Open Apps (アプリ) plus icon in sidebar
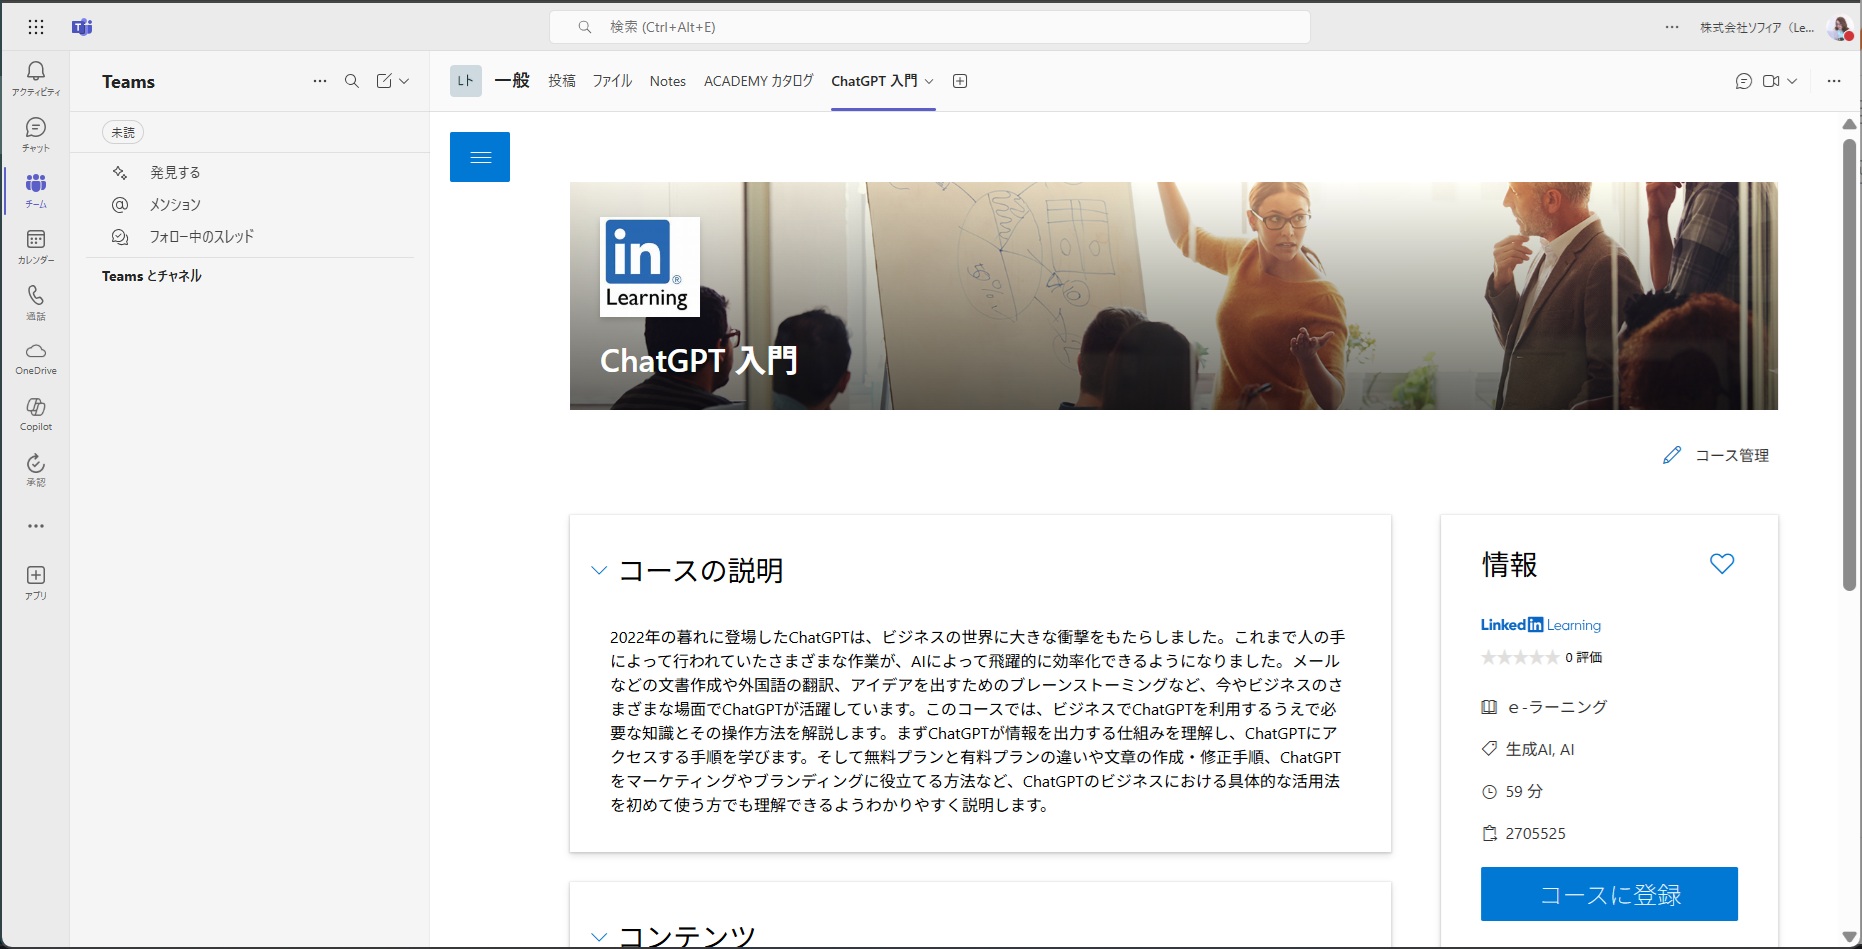The image size is (1862, 949). [x=36, y=582]
